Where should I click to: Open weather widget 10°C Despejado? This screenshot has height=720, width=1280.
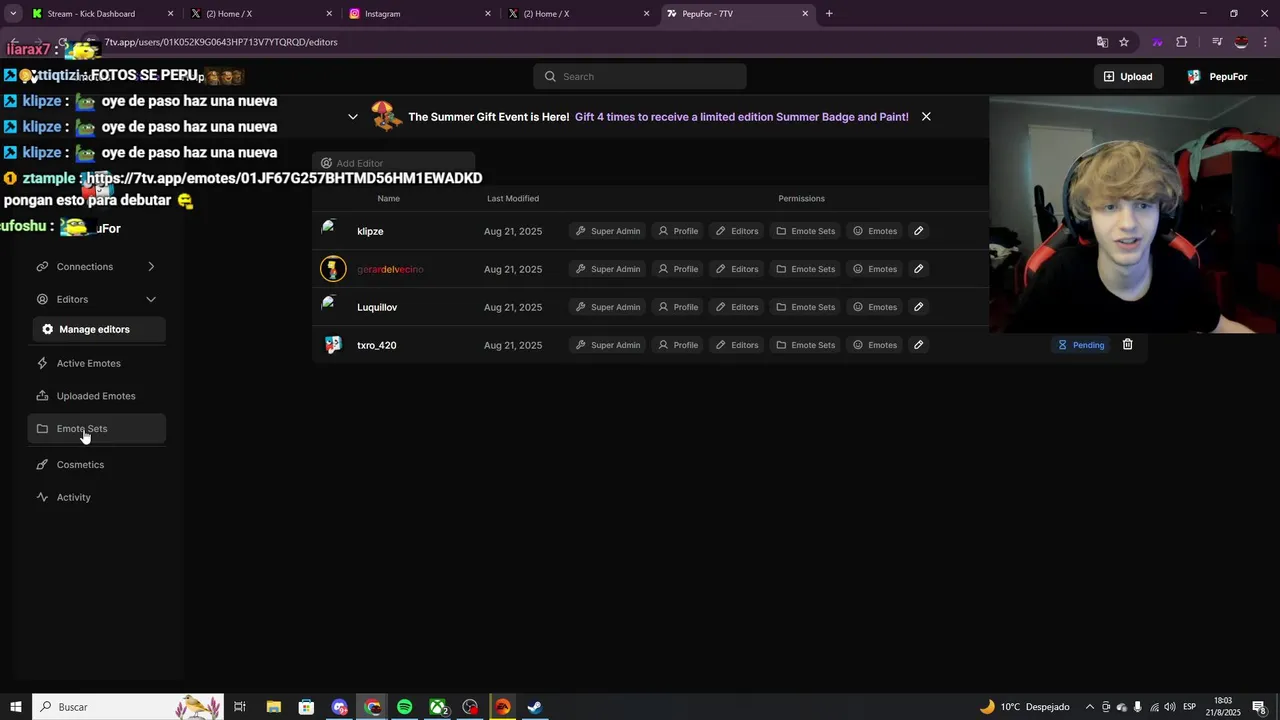click(1024, 707)
